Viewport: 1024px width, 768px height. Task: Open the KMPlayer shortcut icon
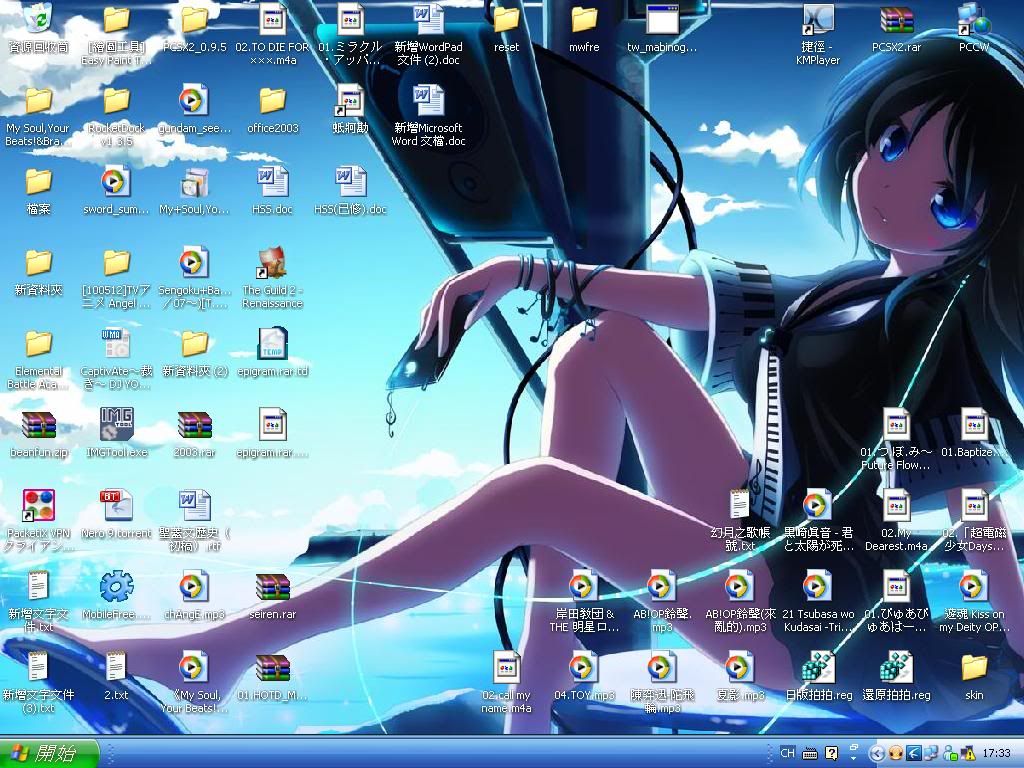[817, 20]
